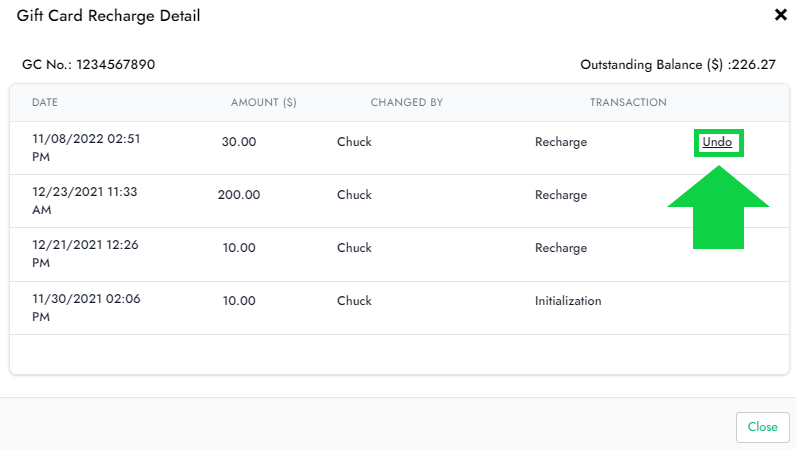The image size is (796, 449).
Task: Click the Gift Card Recharge Detail title
Action: (x=108, y=16)
